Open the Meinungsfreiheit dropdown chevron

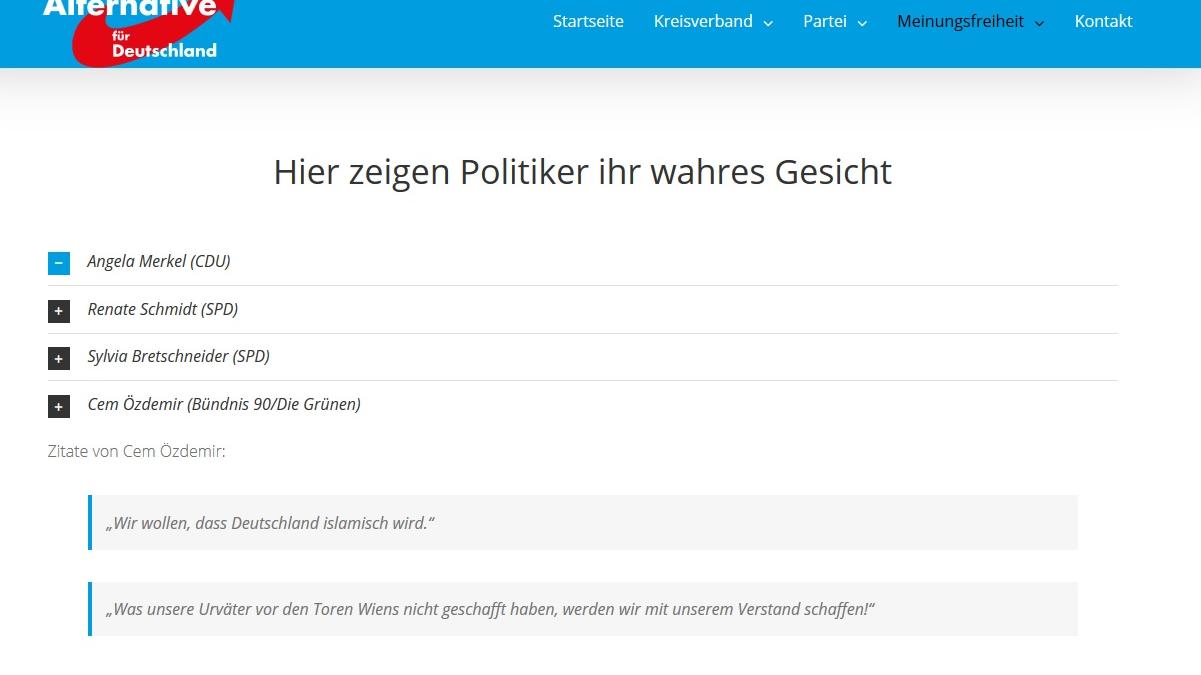(x=1039, y=23)
